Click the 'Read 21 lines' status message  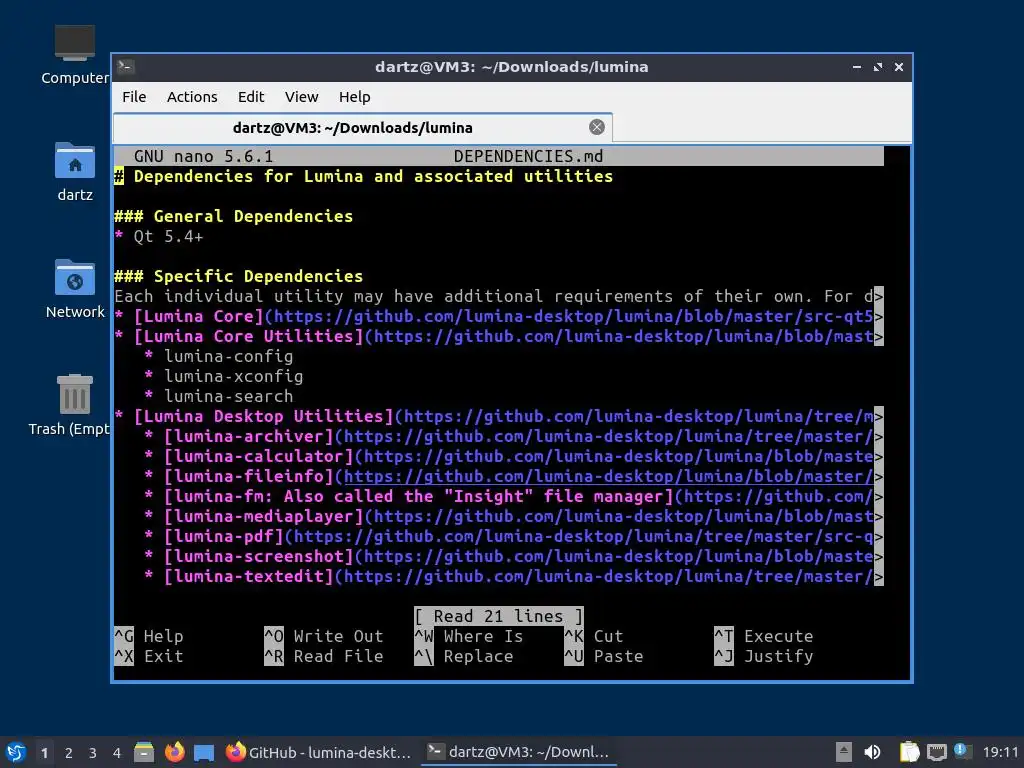click(x=499, y=616)
